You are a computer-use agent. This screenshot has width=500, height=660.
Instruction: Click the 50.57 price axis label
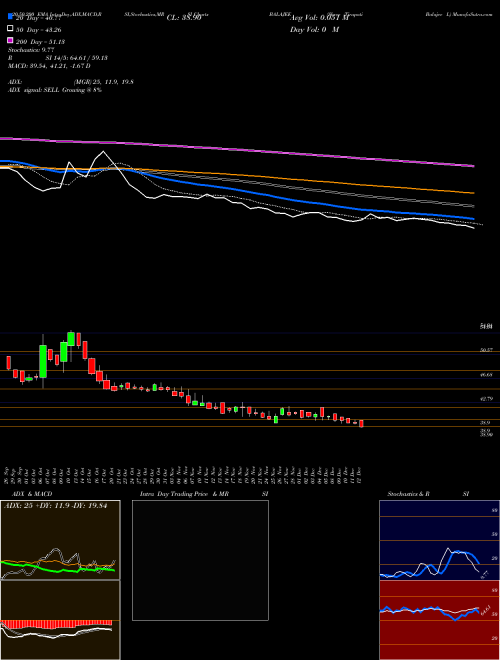click(486, 350)
